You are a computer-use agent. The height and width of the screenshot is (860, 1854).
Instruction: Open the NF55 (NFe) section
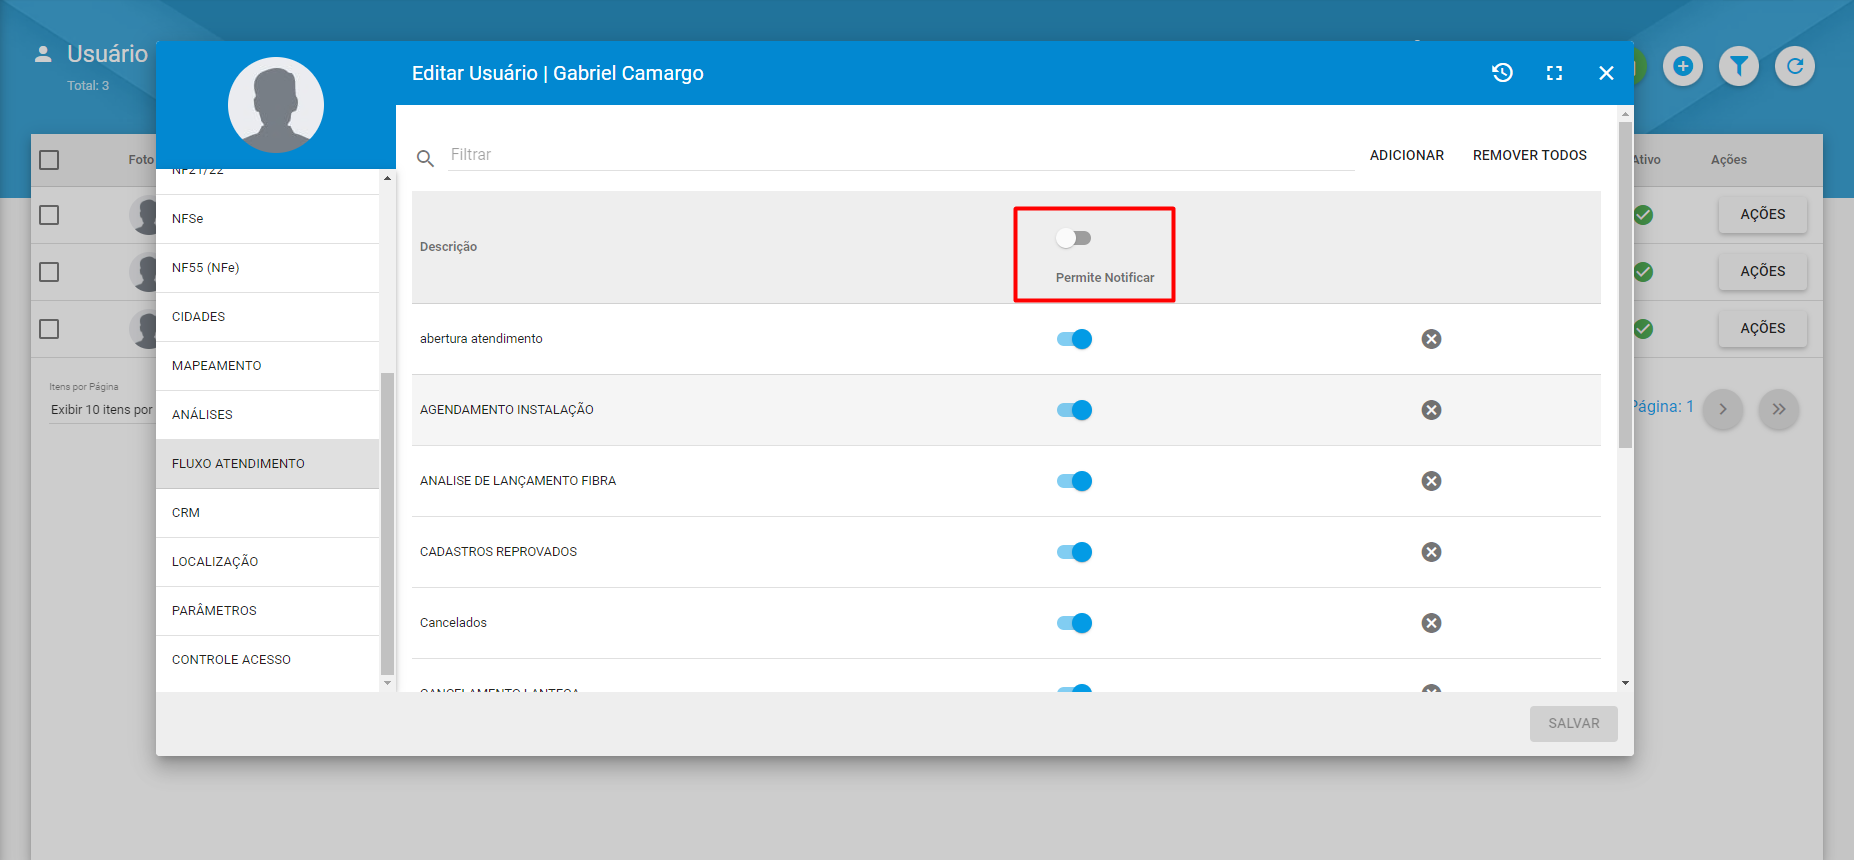click(267, 268)
